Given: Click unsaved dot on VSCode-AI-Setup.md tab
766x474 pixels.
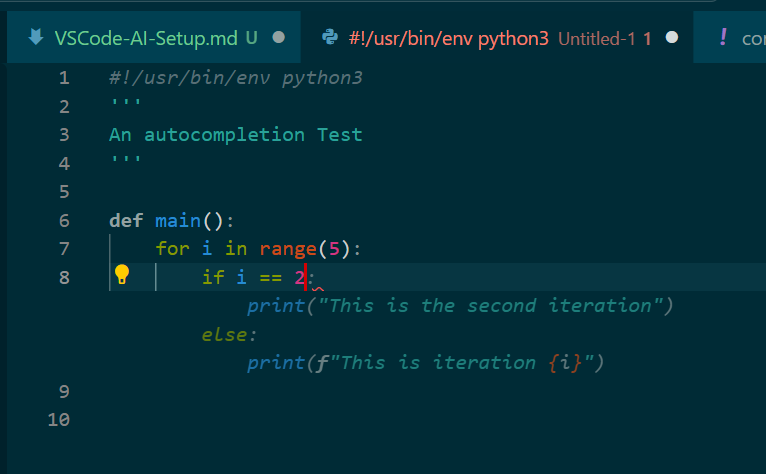Looking at the screenshot, I should (x=279, y=38).
